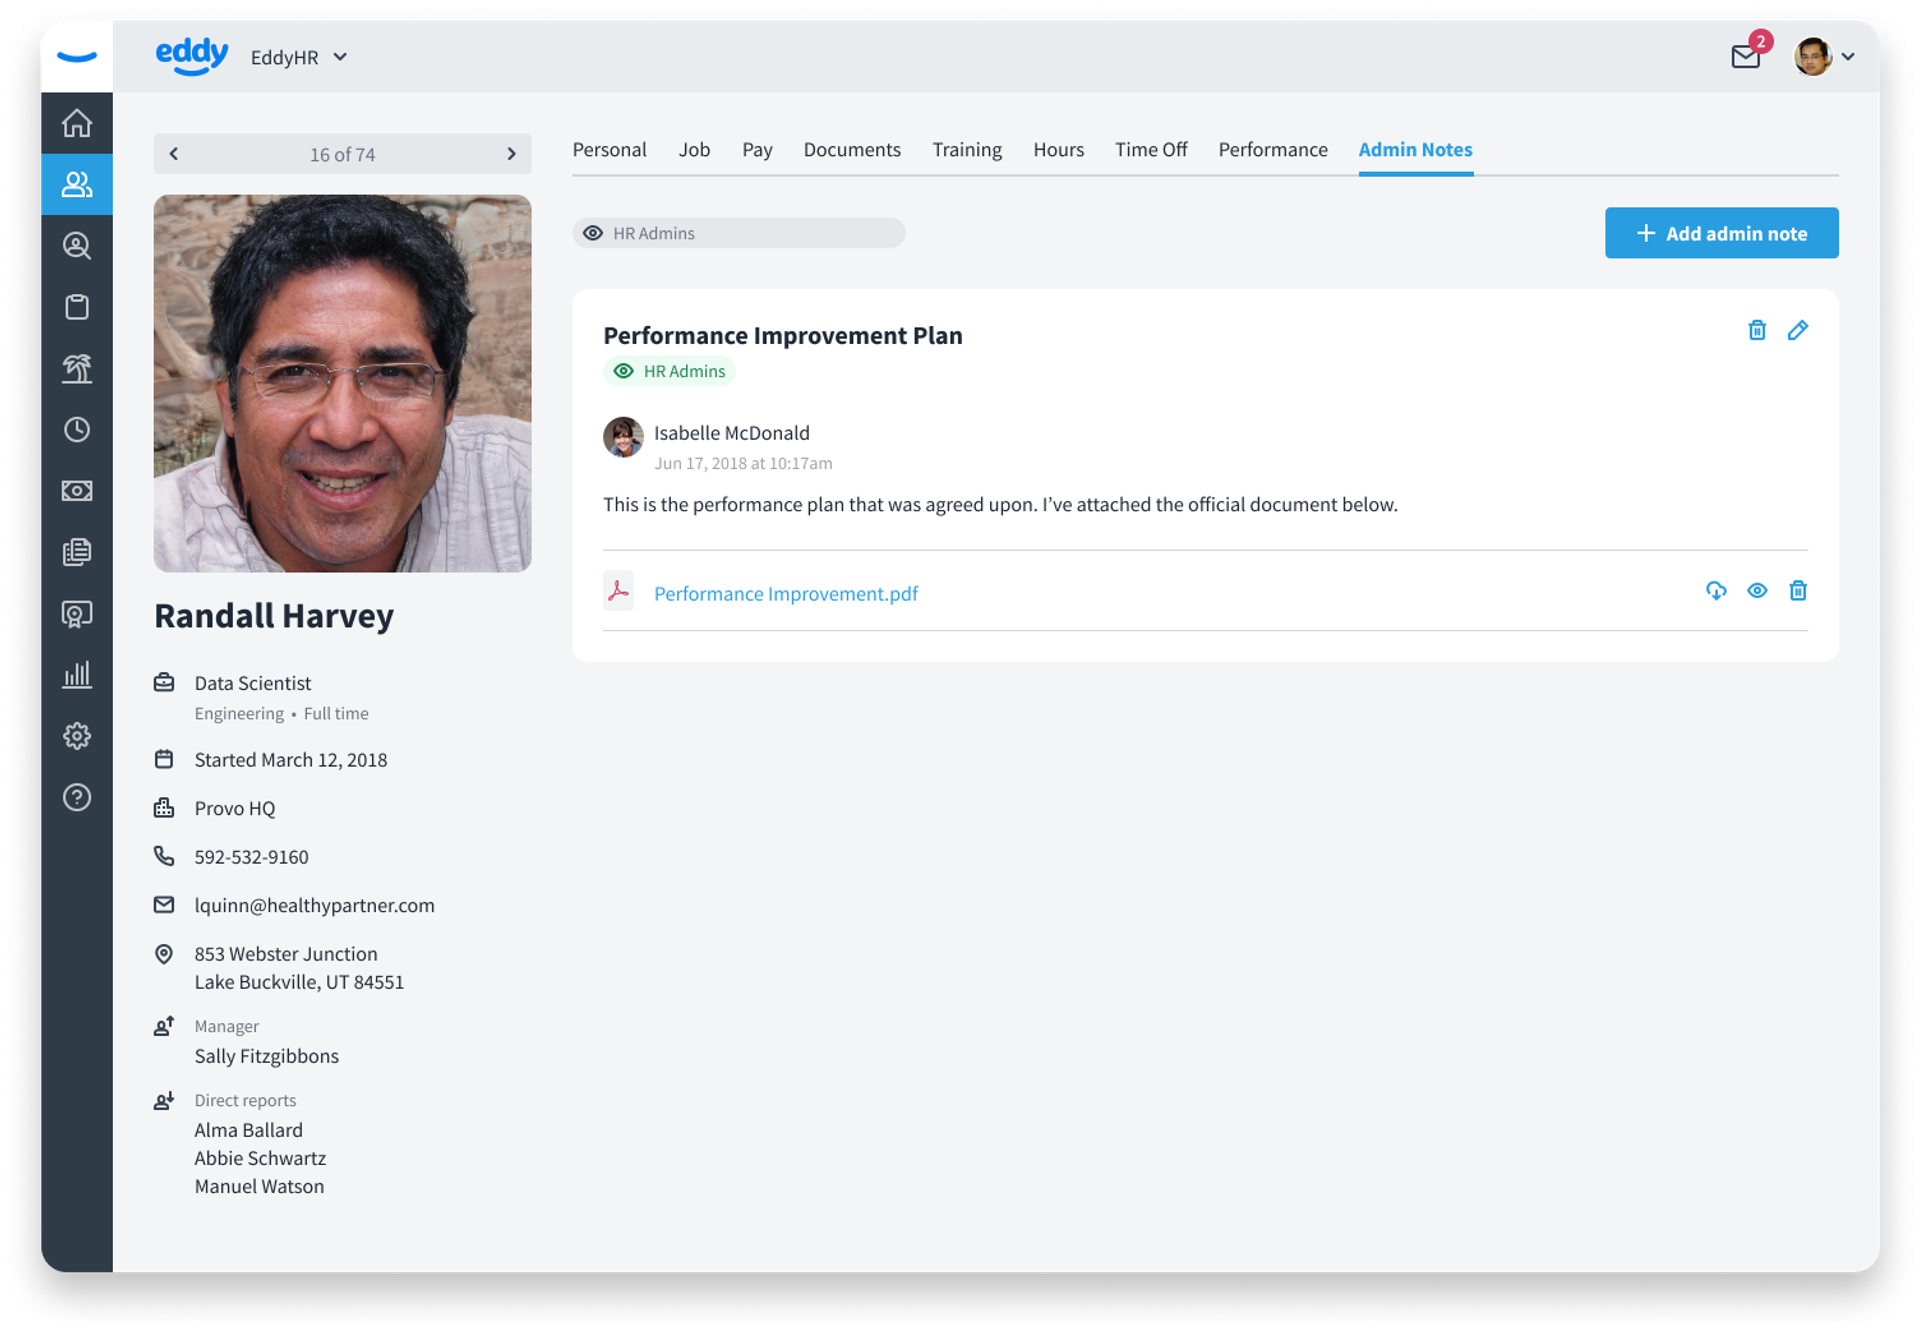
Task: Click the green HR Admins visibility tag
Action: (669, 371)
